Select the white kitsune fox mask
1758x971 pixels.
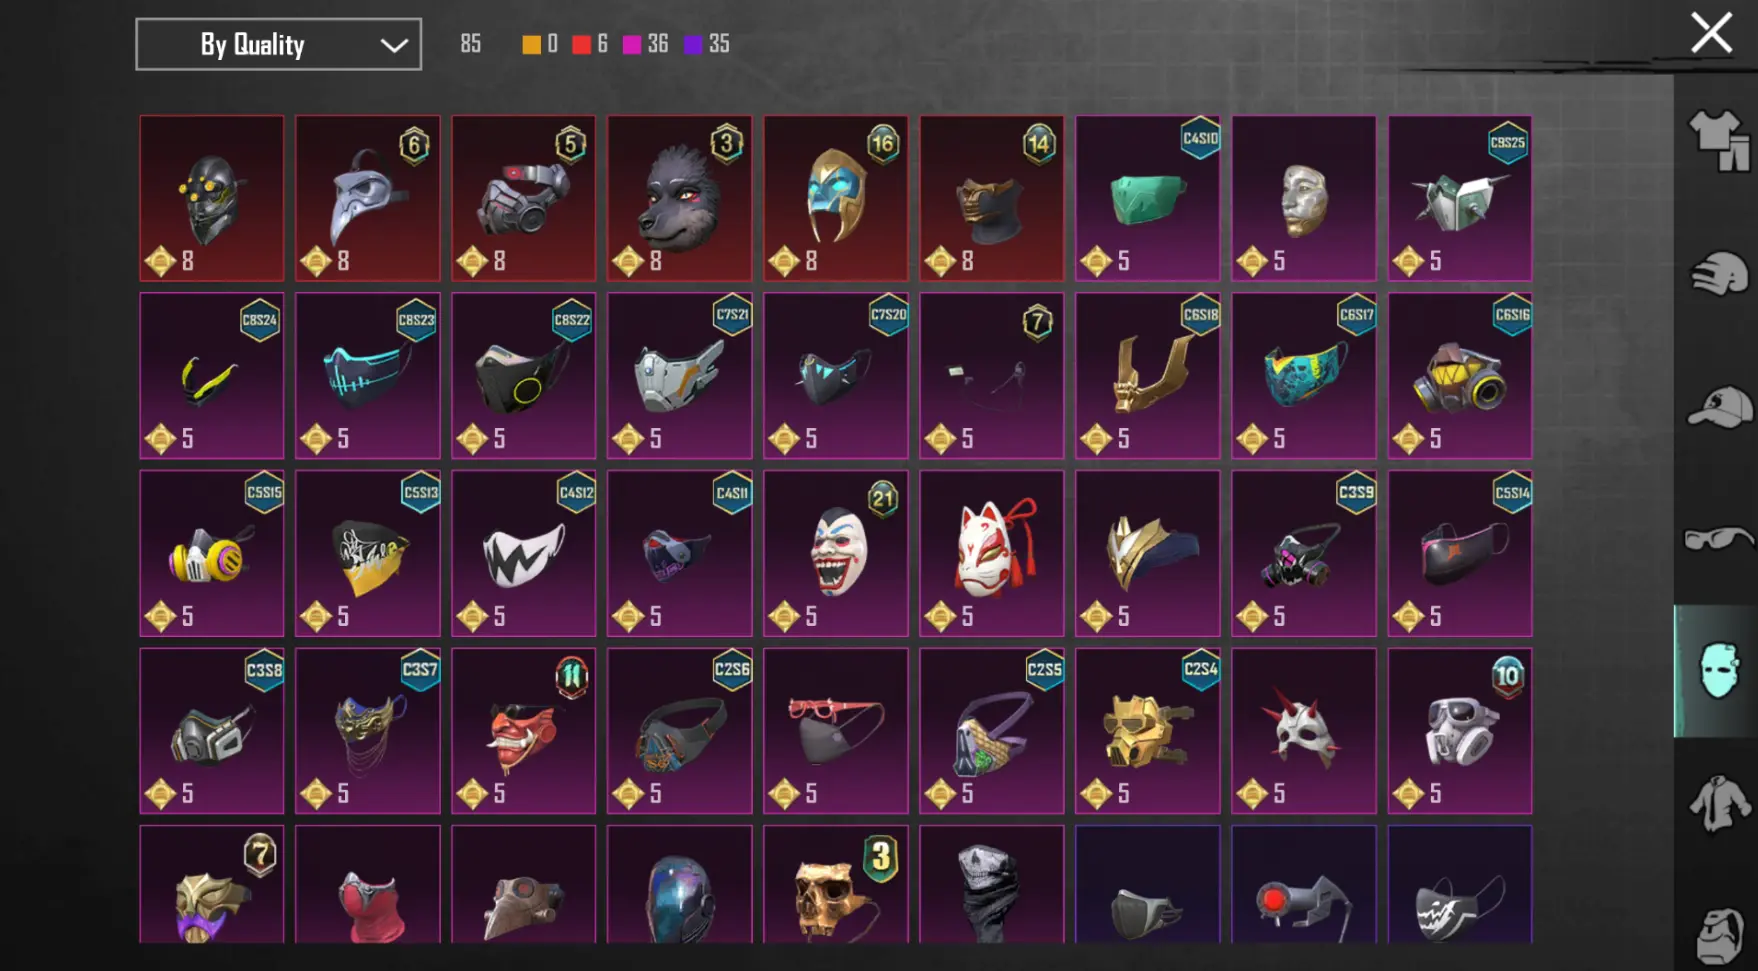tap(992, 553)
